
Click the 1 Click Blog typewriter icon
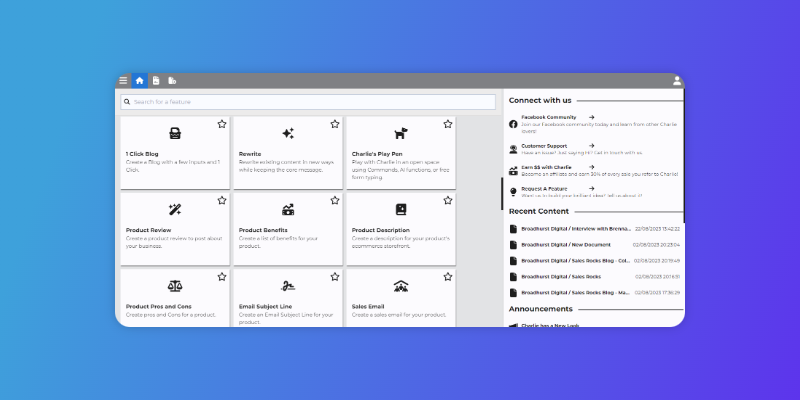point(175,134)
